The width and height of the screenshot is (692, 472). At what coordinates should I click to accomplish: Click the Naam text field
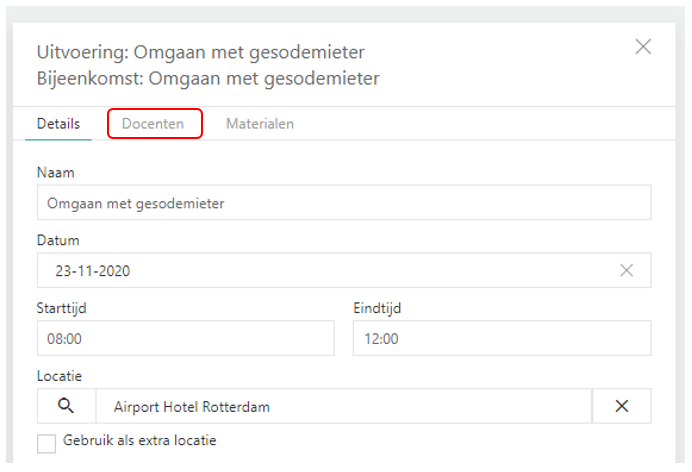pyautogui.click(x=344, y=203)
